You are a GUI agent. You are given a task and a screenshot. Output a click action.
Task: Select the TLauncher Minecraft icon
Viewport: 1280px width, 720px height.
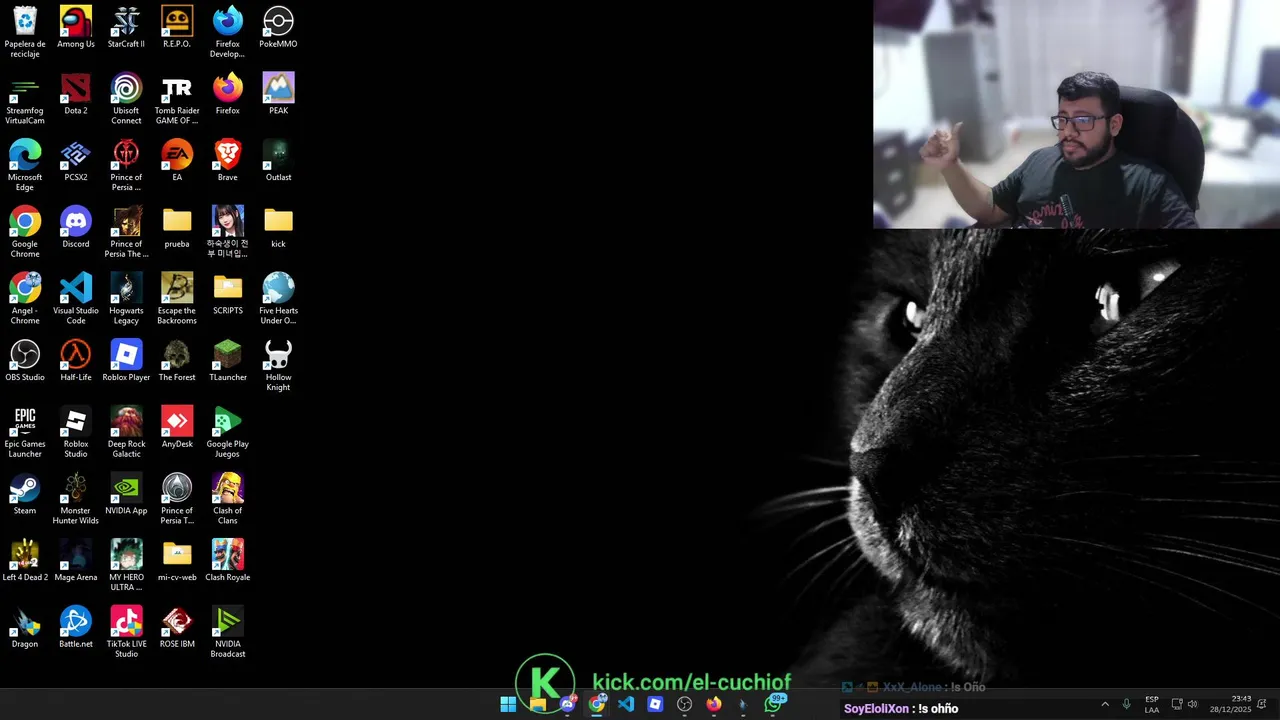pyautogui.click(x=228, y=360)
